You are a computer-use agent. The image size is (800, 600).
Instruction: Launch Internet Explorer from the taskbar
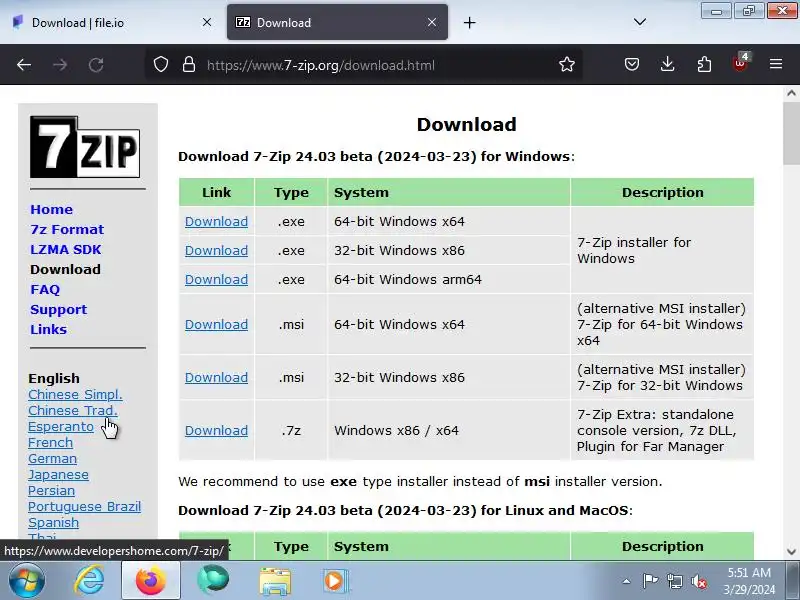pyautogui.click(x=89, y=581)
